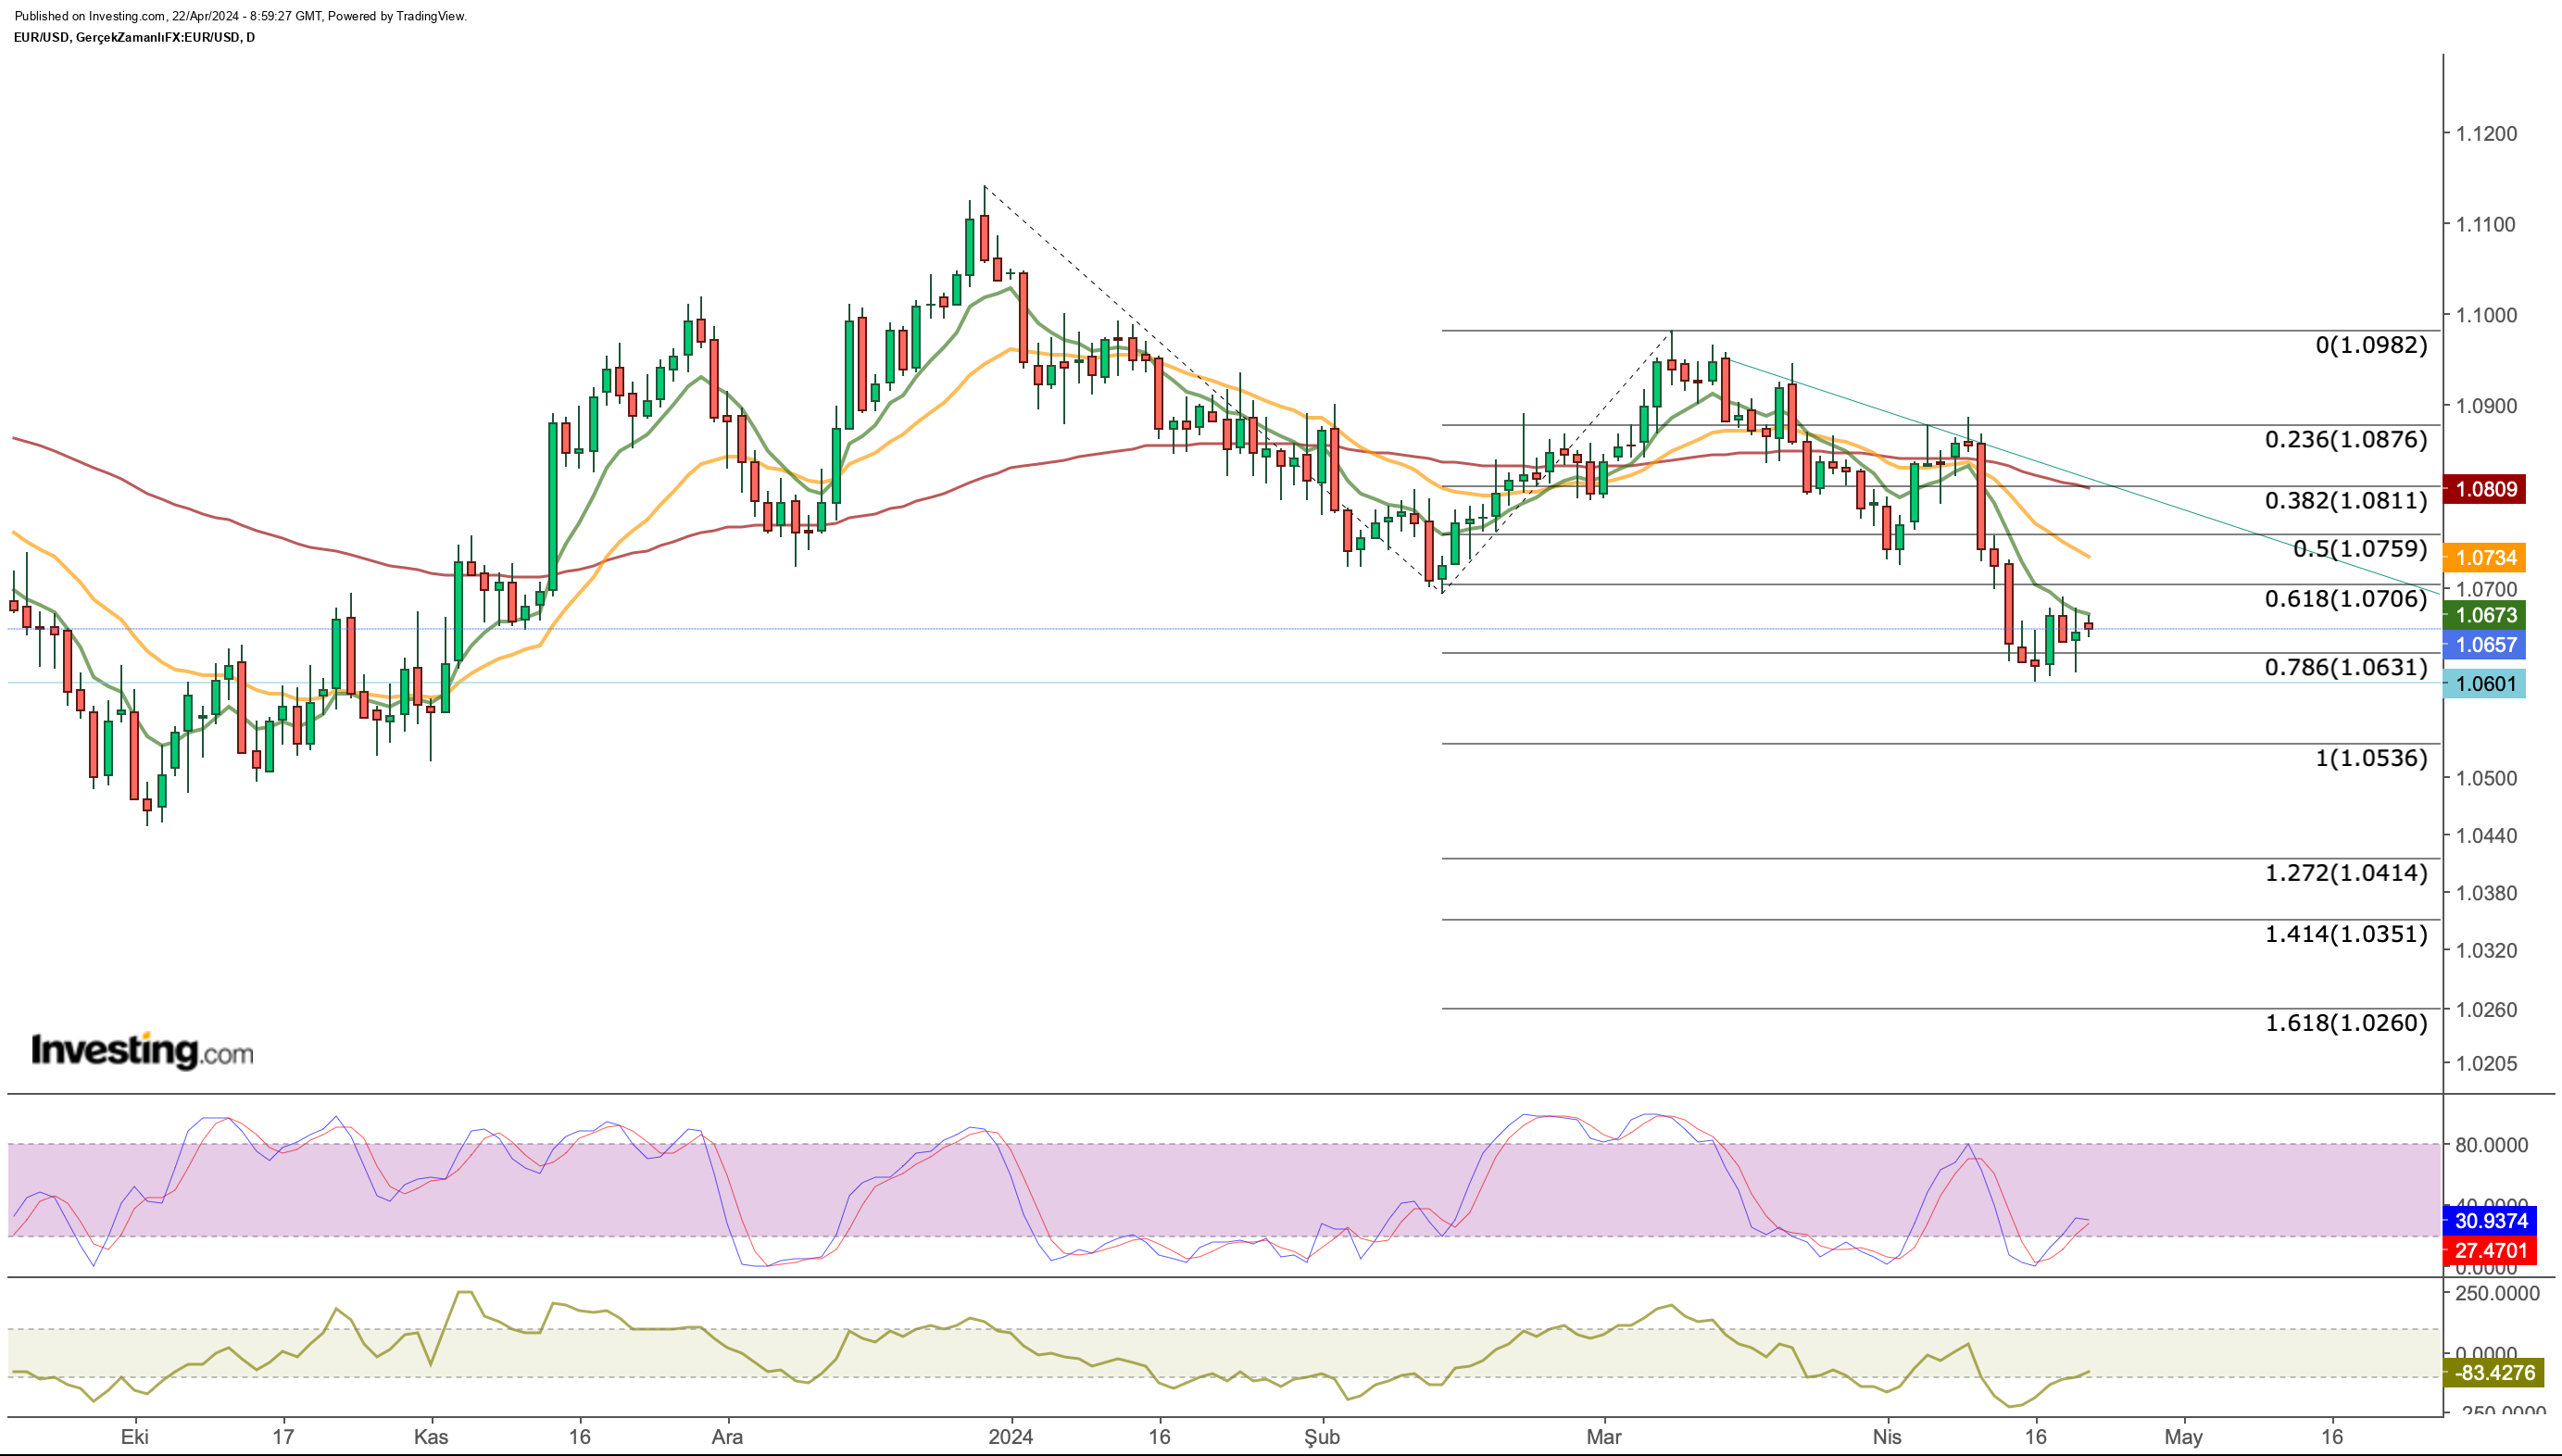Image resolution: width=2562 pixels, height=1456 pixels.
Task: Click the 'May' date label on time axis
Action: [x=2184, y=1437]
